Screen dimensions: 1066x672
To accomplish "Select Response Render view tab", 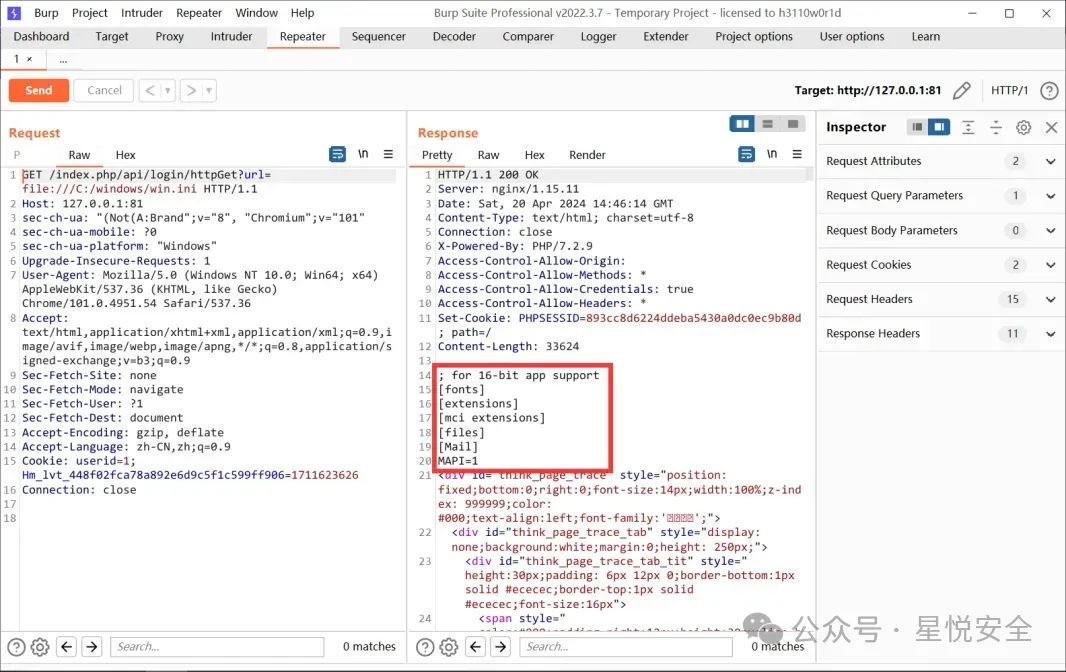I will (x=587, y=155).
